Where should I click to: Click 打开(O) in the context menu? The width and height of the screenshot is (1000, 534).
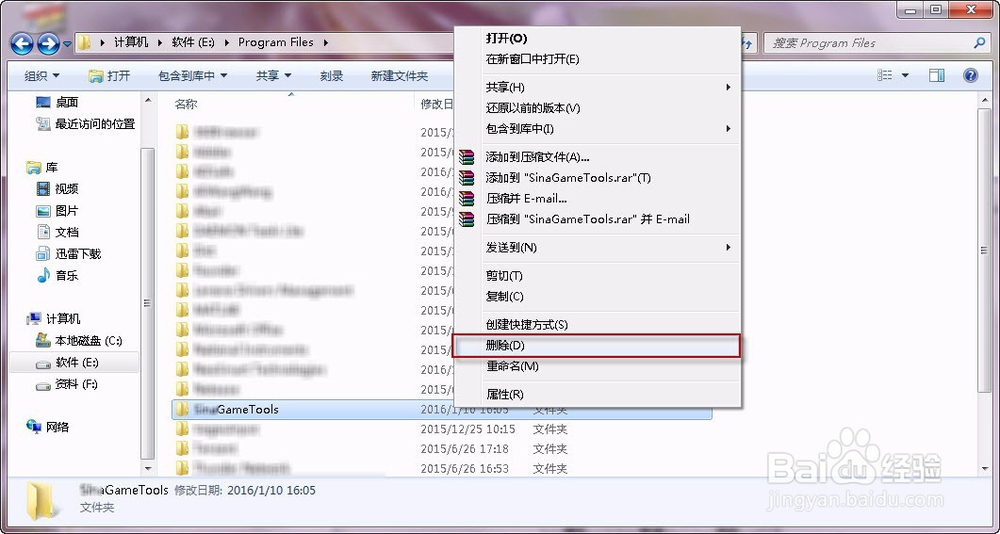pos(597,38)
